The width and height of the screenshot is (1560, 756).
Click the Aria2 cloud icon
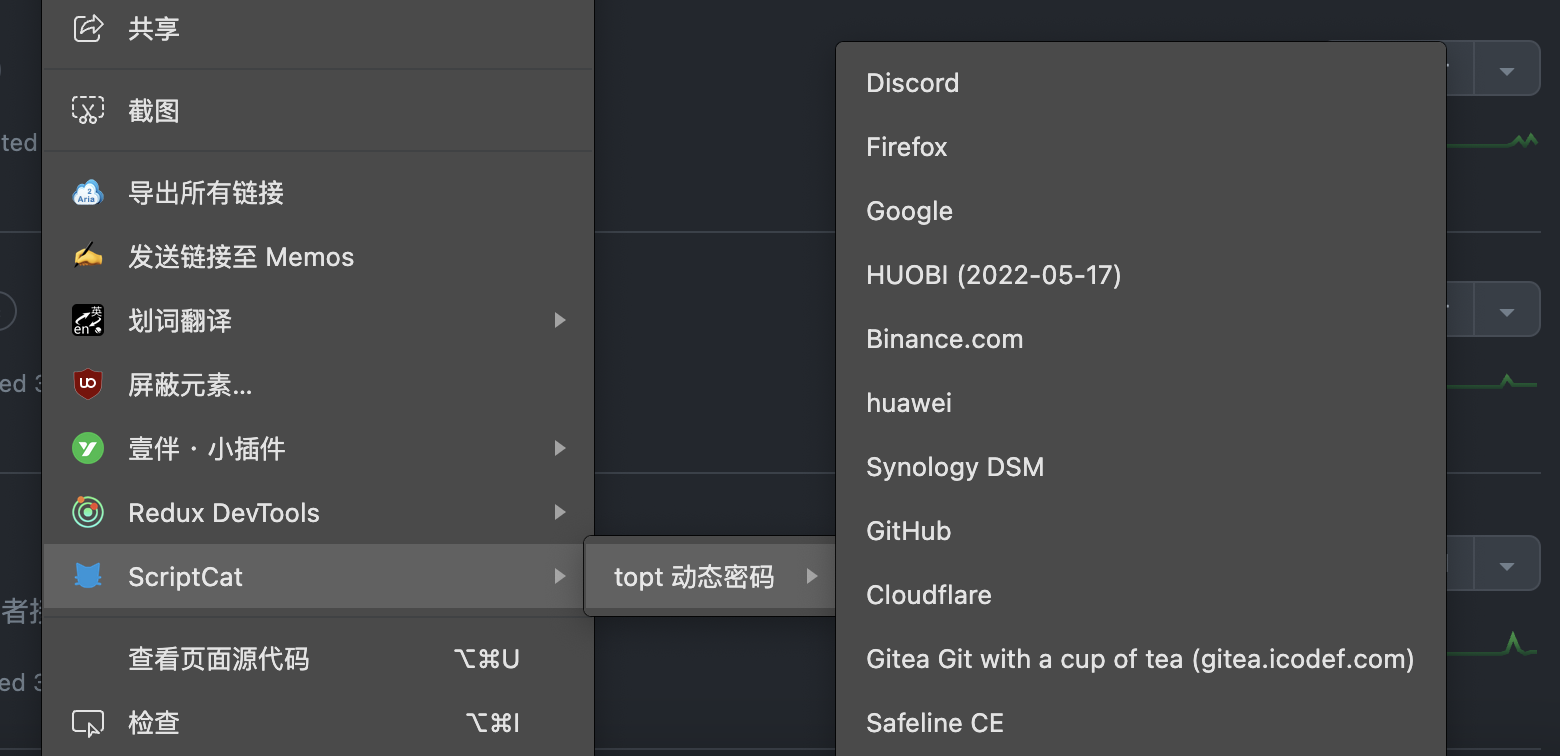[88, 192]
